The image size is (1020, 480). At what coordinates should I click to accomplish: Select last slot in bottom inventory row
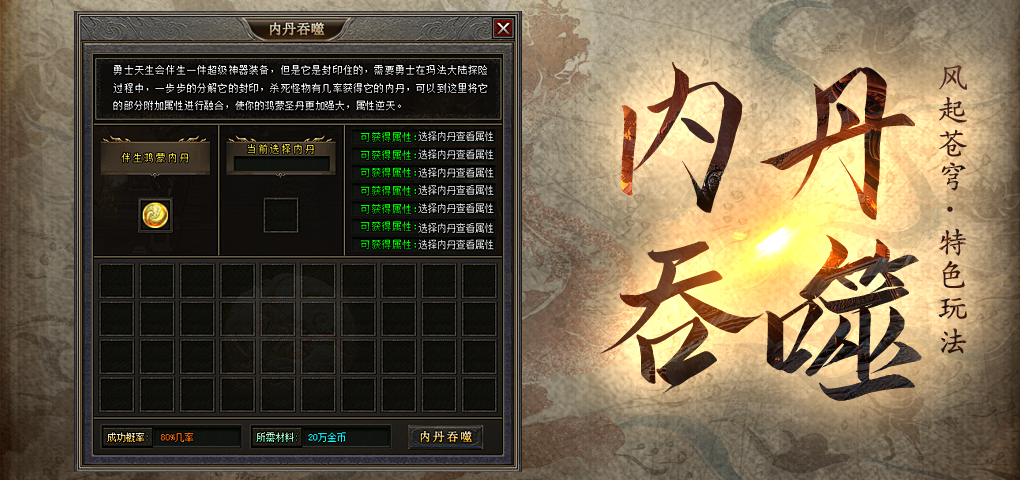coord(479,394)
